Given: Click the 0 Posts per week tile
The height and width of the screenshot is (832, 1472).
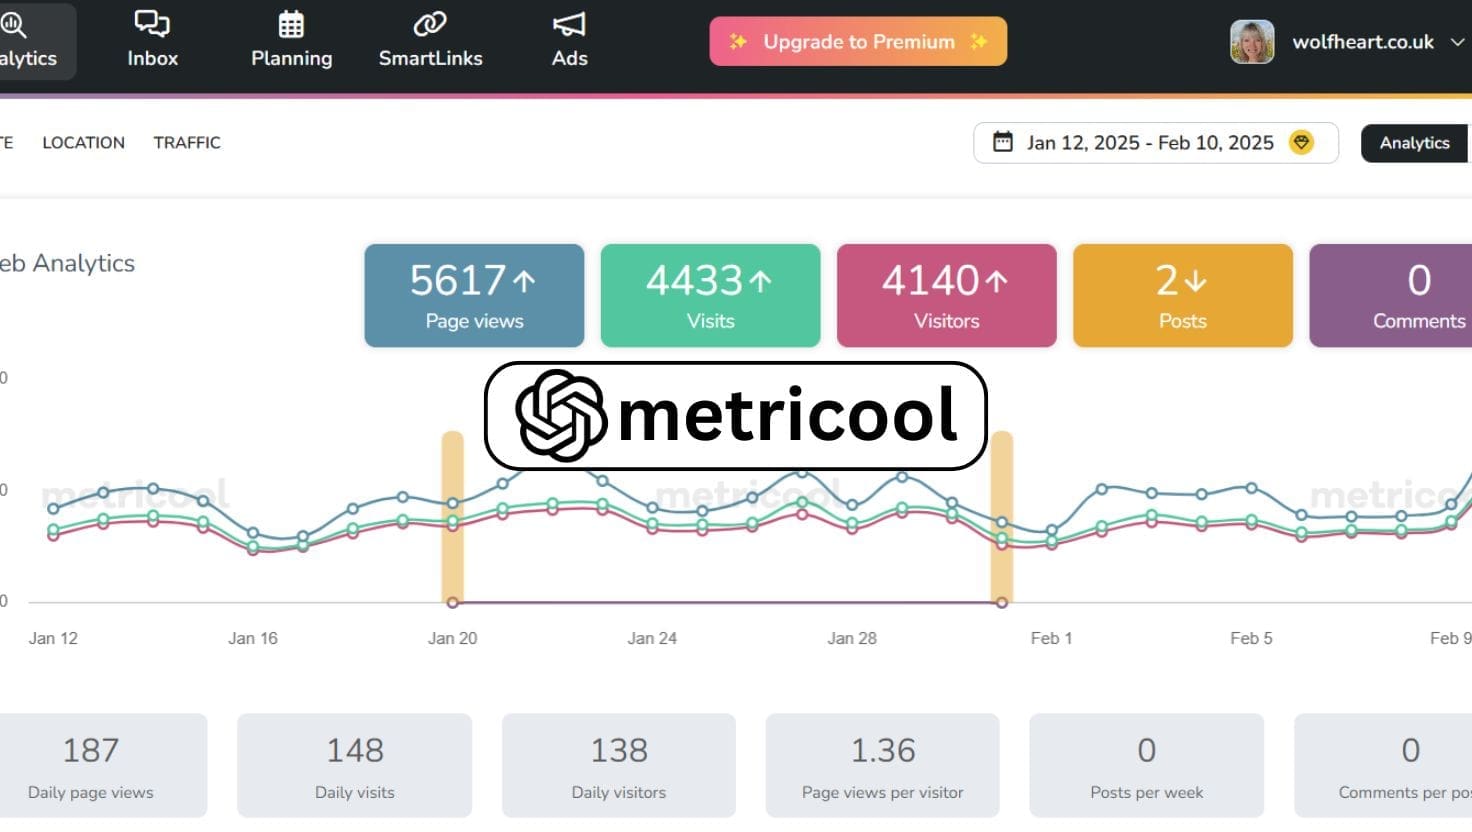Looking at the screenshot, I should click(1146, 765).
